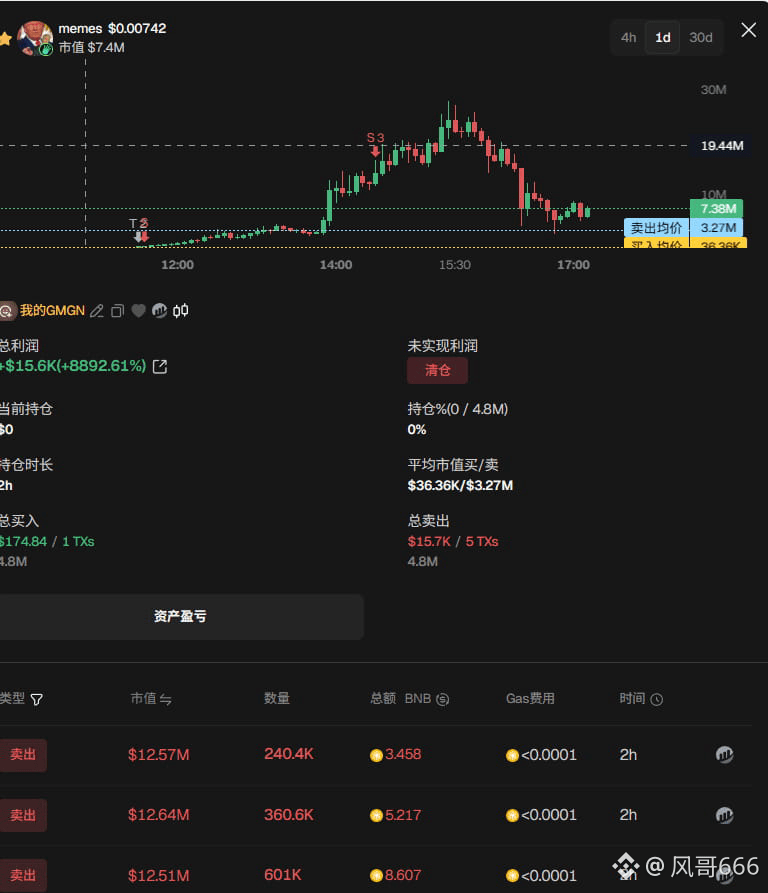Viewport: 768px width, 893px height.
Task: Toggle the star favorite for the memes token
Action: 5,38
